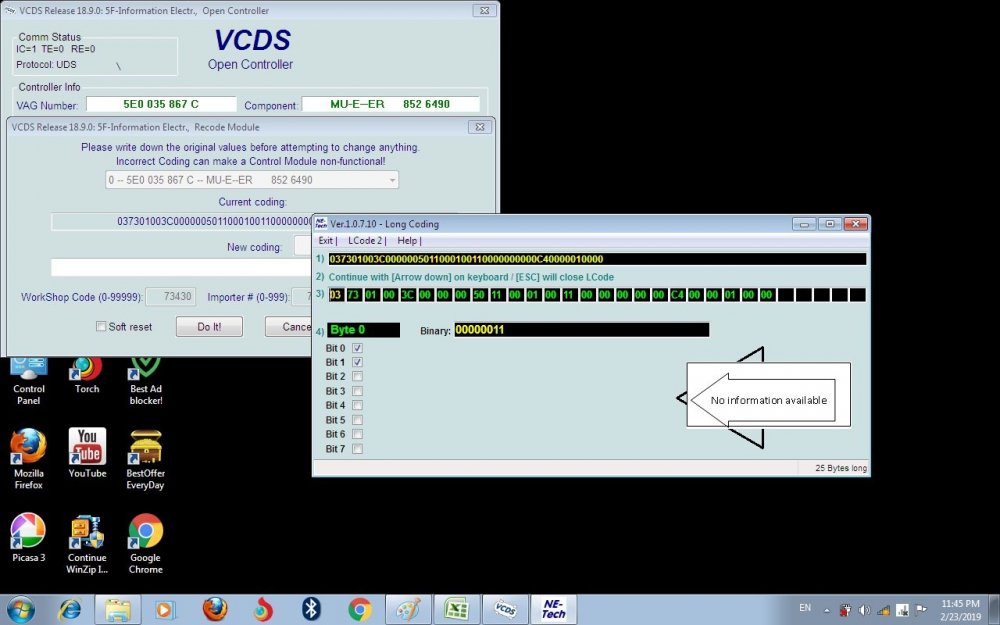Open the Windows Start menu

pyautogui.click(x=21, y=610)
